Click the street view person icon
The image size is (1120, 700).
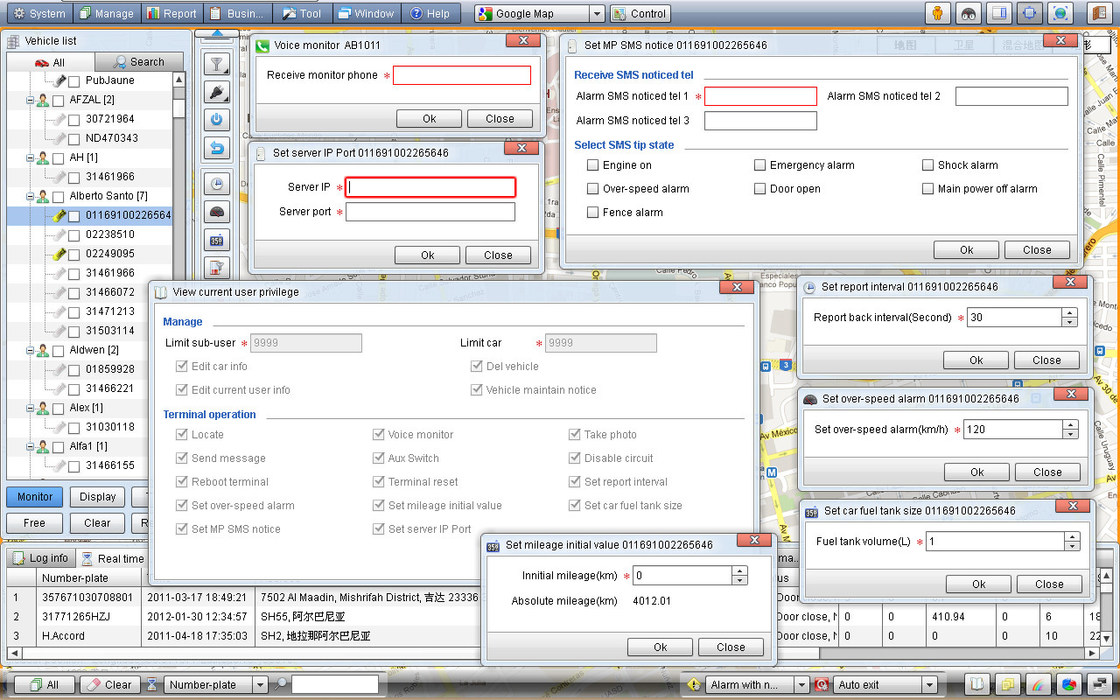[x=937, y=13]
